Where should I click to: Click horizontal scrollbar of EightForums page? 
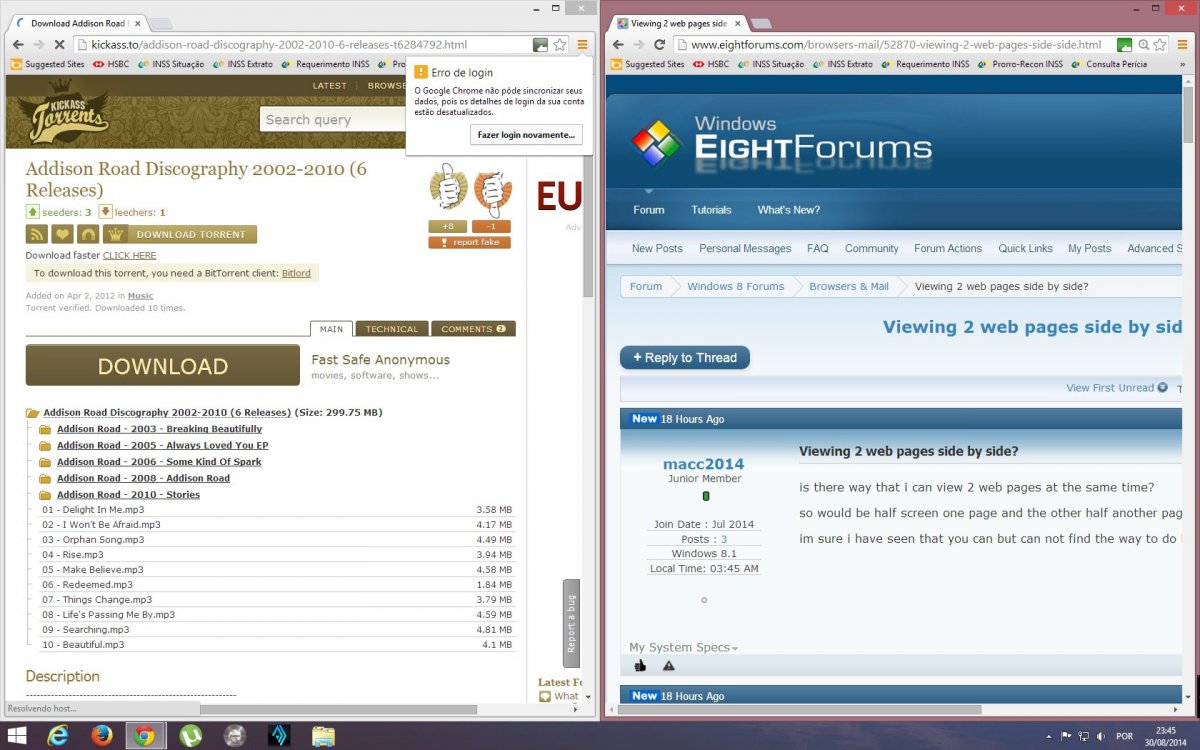coord(800,709)
